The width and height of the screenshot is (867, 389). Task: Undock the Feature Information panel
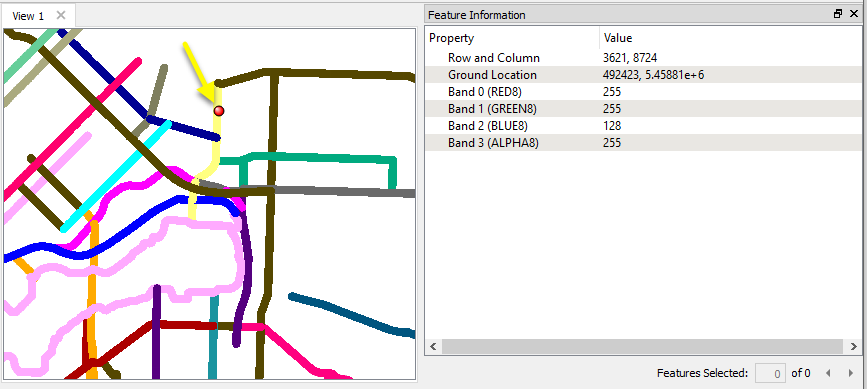tap(838, 14)
